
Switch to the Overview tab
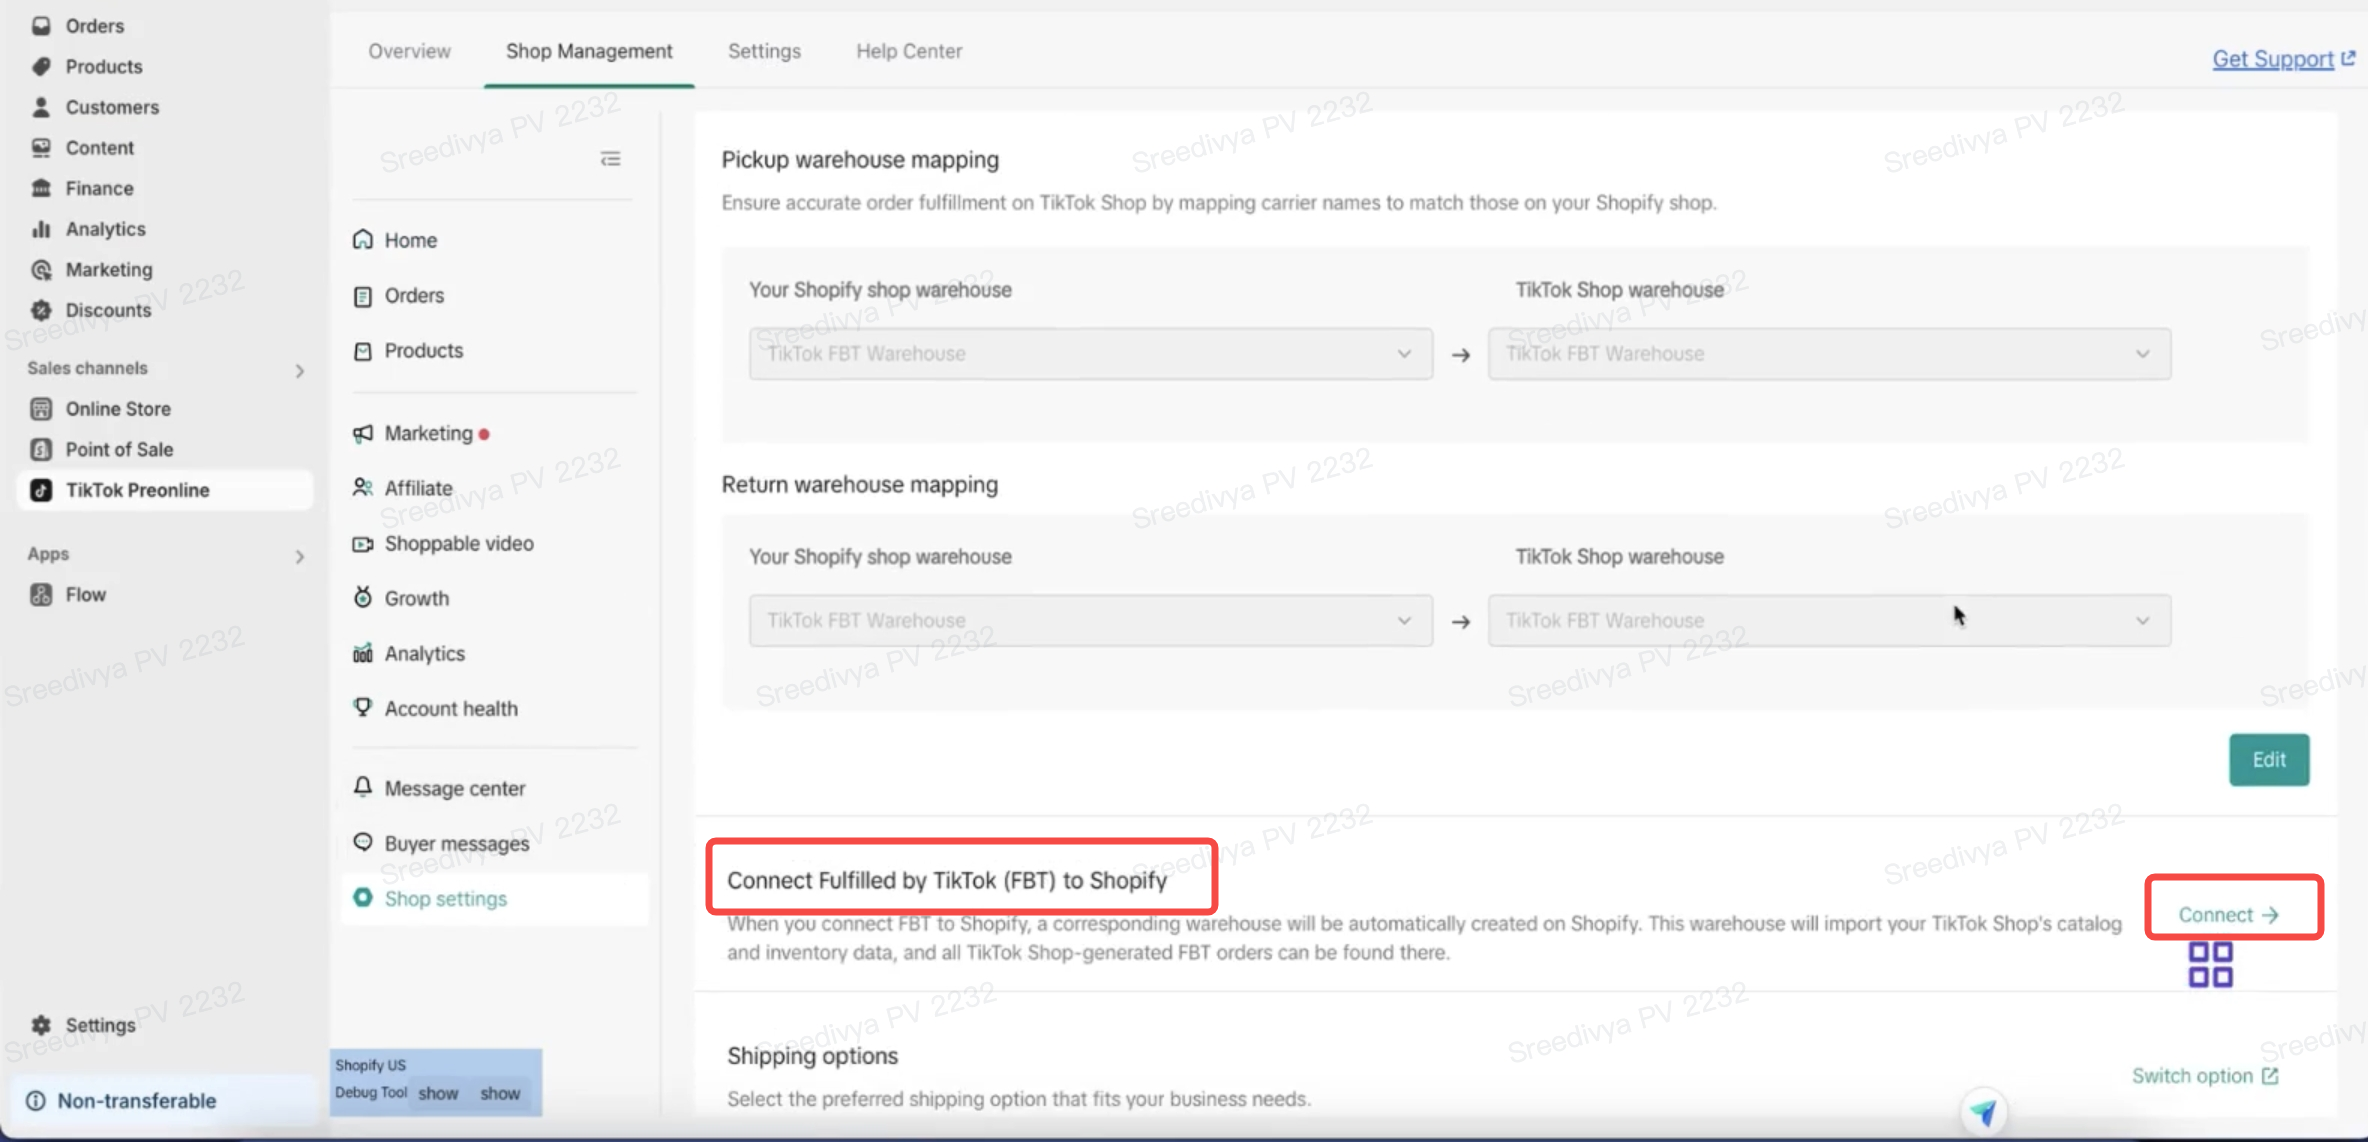tap(409, 52)
